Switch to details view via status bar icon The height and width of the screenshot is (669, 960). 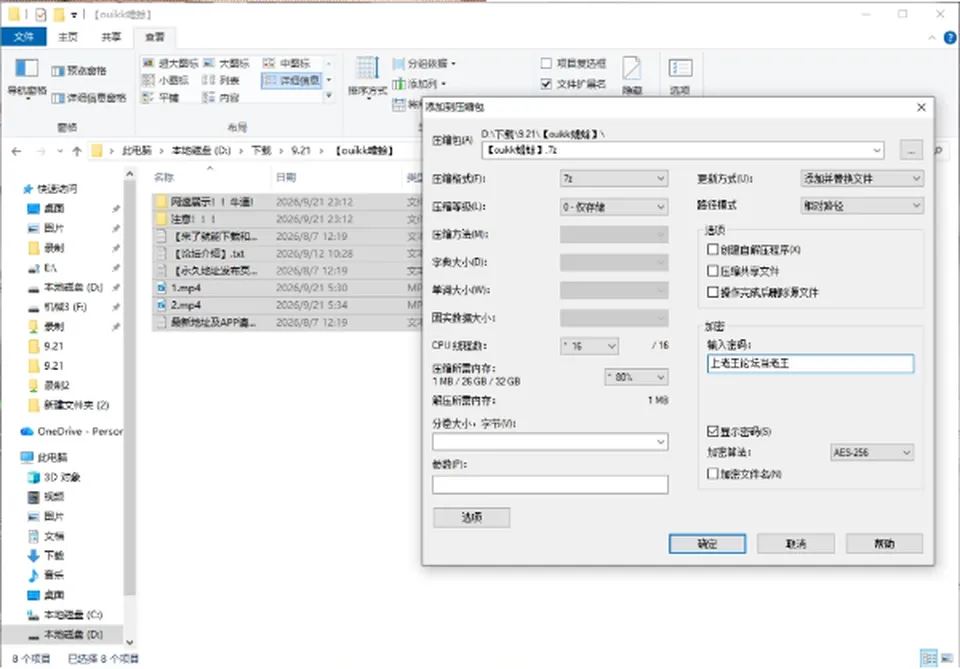tap(929, 659)
